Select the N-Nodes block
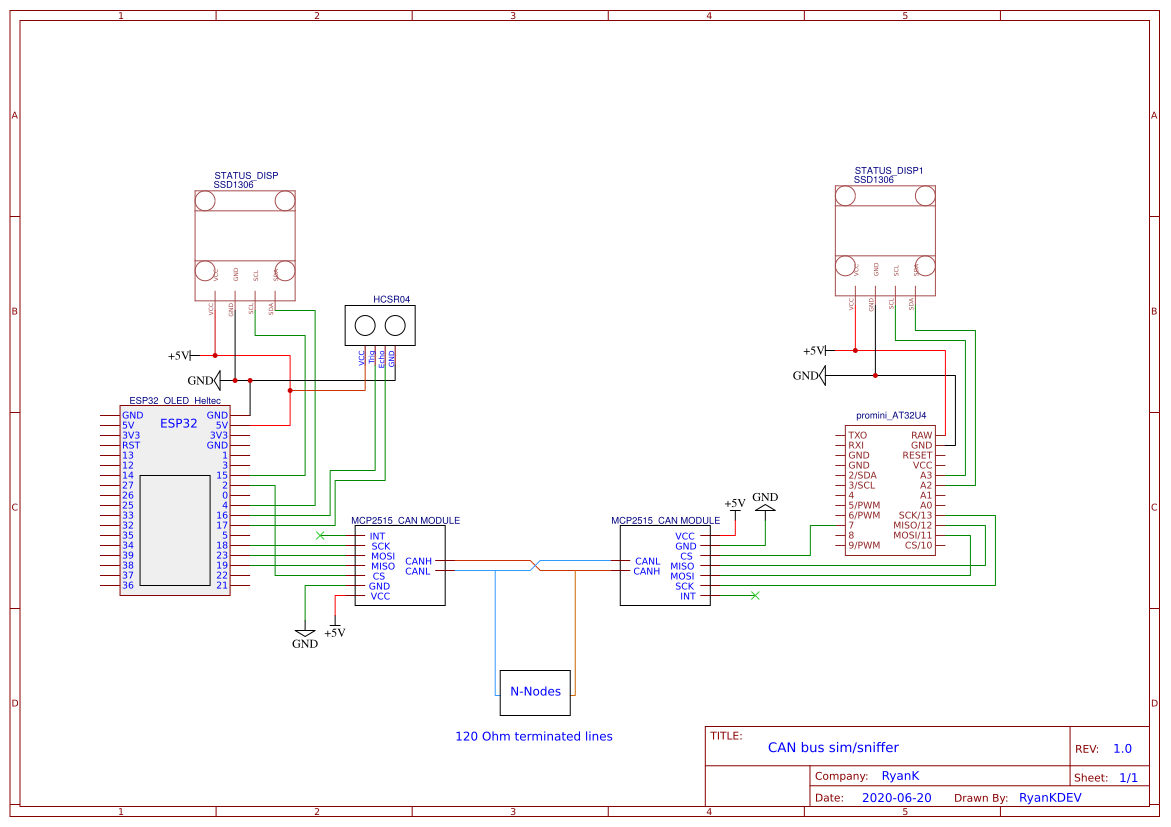This screenshot has width=1171, height=827. pos(535,693)
